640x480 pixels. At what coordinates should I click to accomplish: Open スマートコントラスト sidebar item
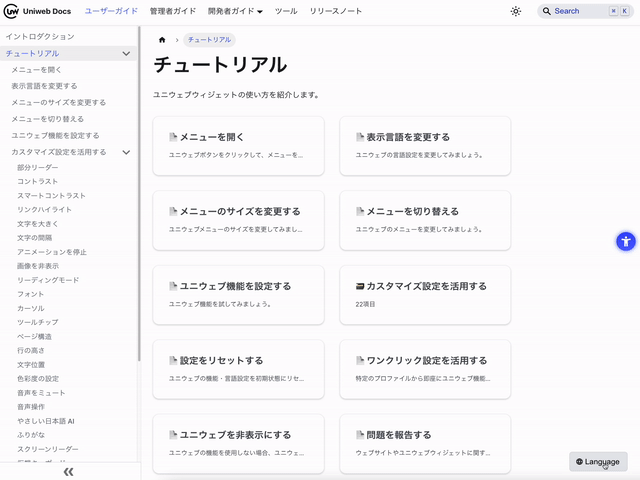coord(51,196)
